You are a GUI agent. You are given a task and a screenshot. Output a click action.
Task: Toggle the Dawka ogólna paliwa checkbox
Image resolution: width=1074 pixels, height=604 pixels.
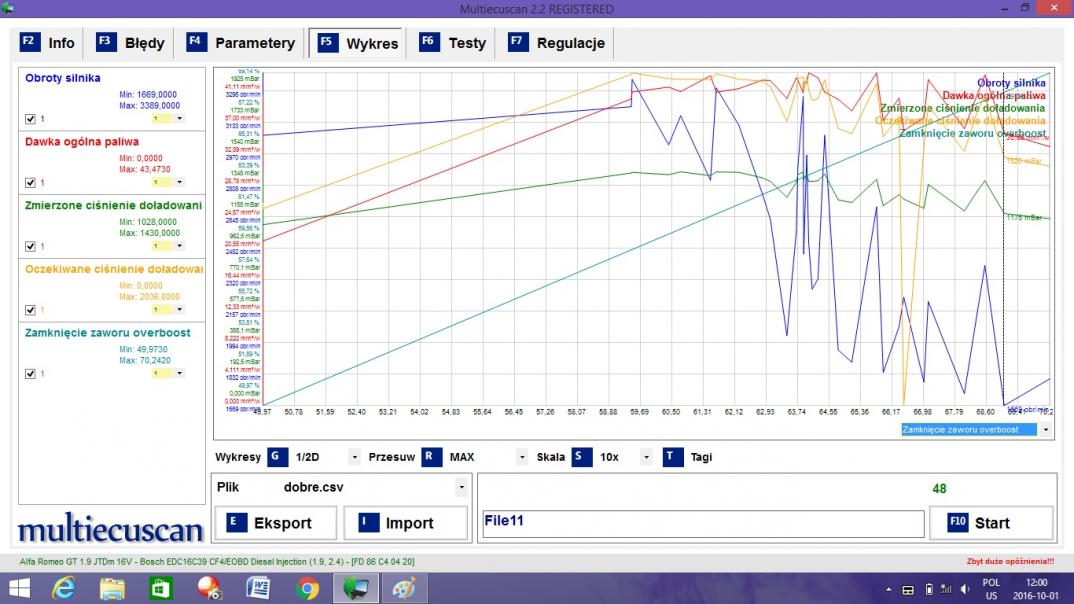pyautogui.click(x=30, y=183)
